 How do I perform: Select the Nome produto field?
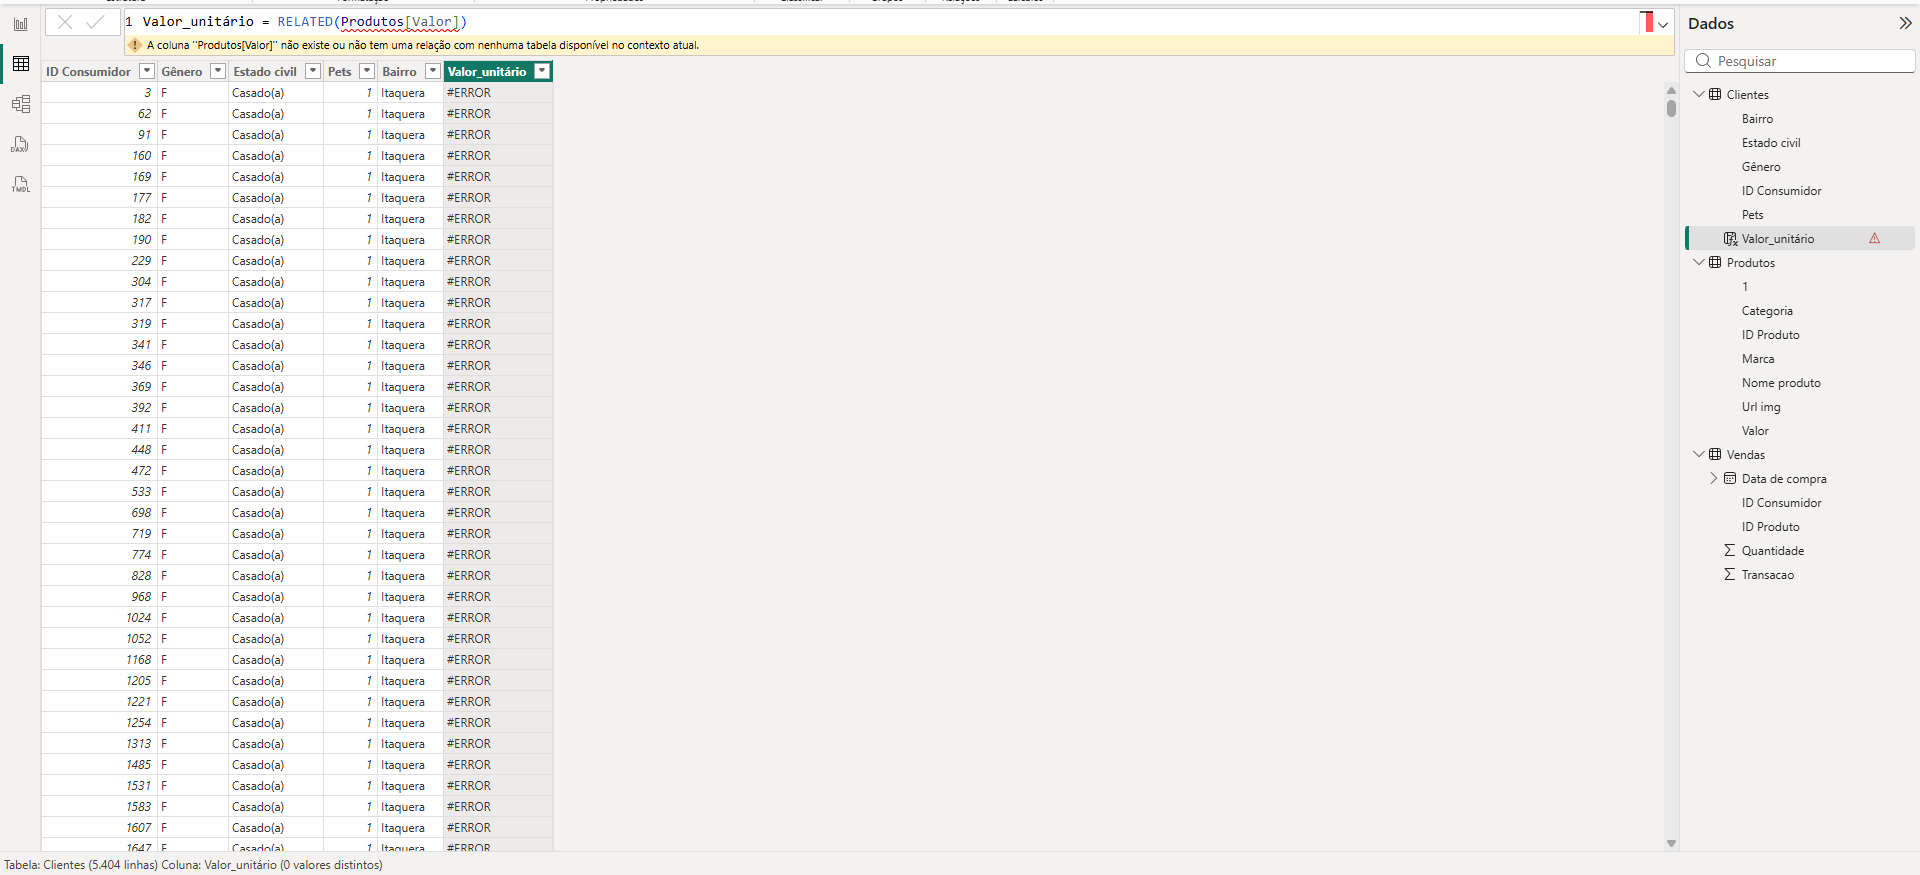1781,383
